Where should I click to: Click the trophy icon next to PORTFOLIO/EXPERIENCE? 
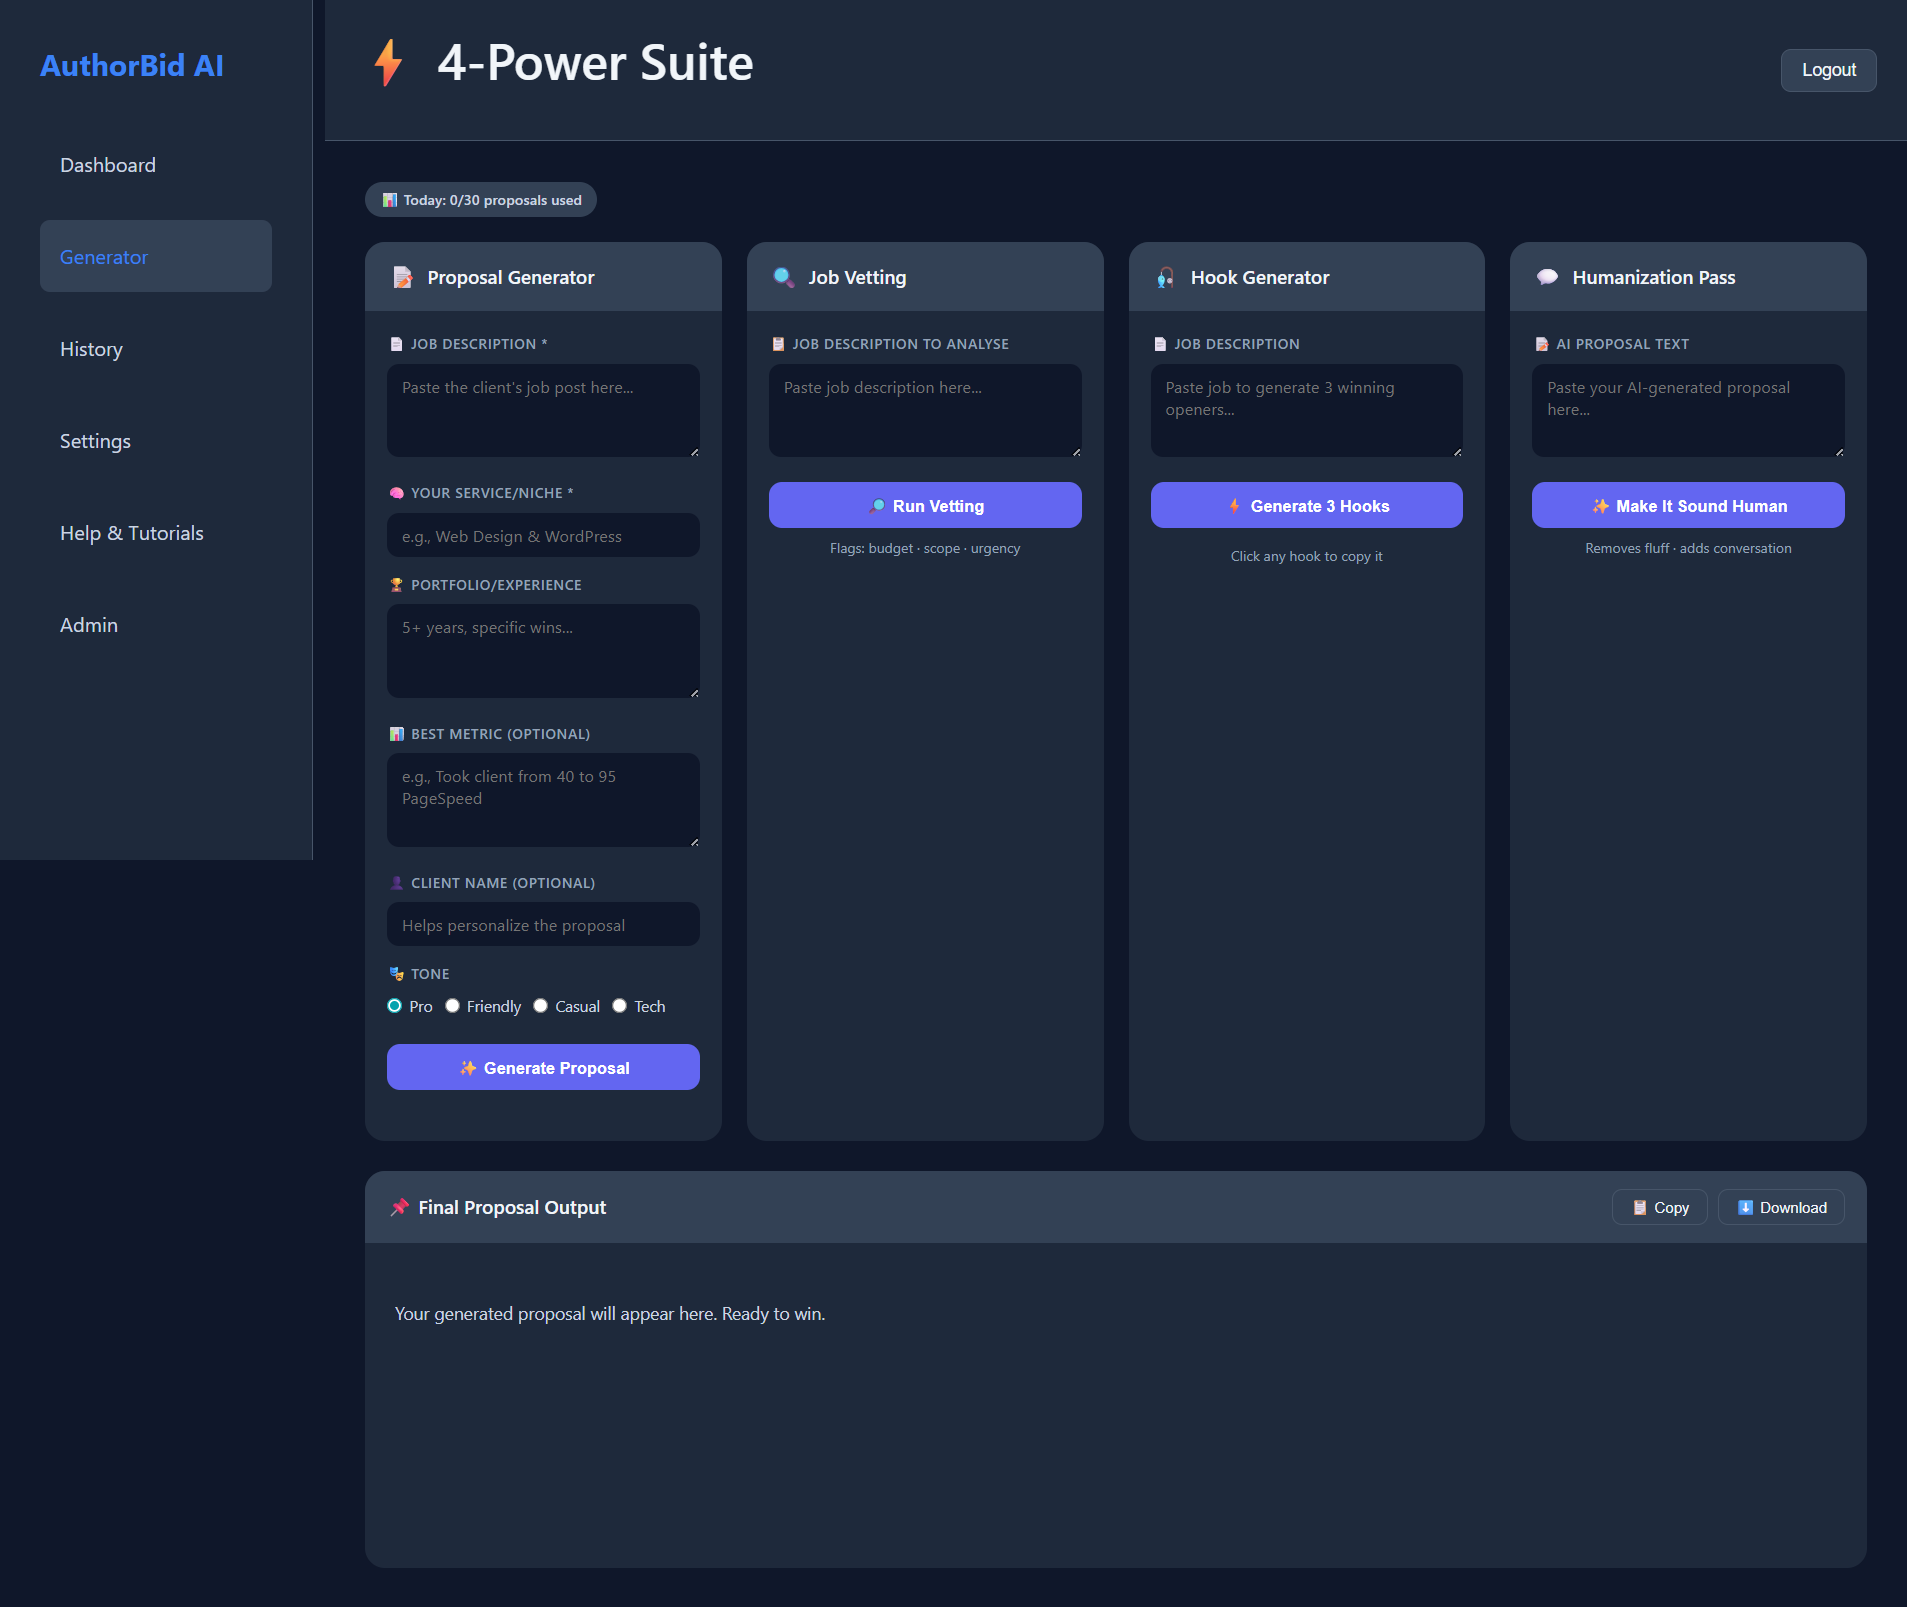(397, 585)
